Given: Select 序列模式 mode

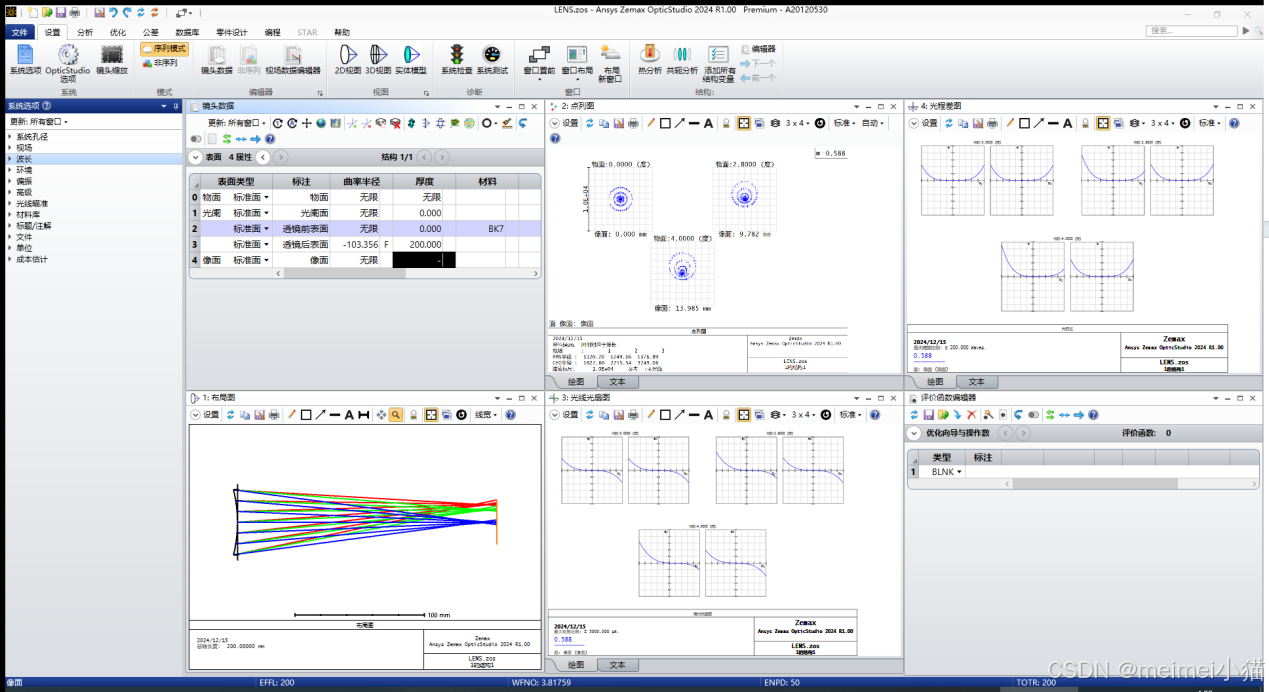Looking at the screenshot, I should 163,48.
